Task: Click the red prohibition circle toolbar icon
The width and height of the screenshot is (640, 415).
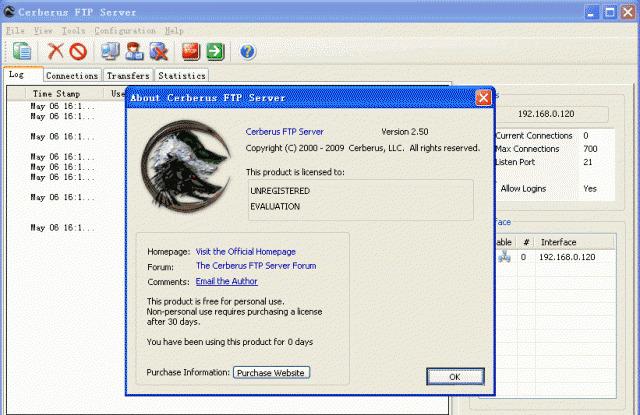Action: click(78, 52)
